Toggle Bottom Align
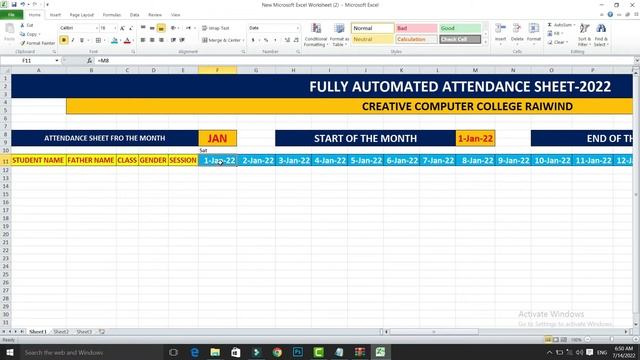Screen dimensions: 640x360 [161, 28]
